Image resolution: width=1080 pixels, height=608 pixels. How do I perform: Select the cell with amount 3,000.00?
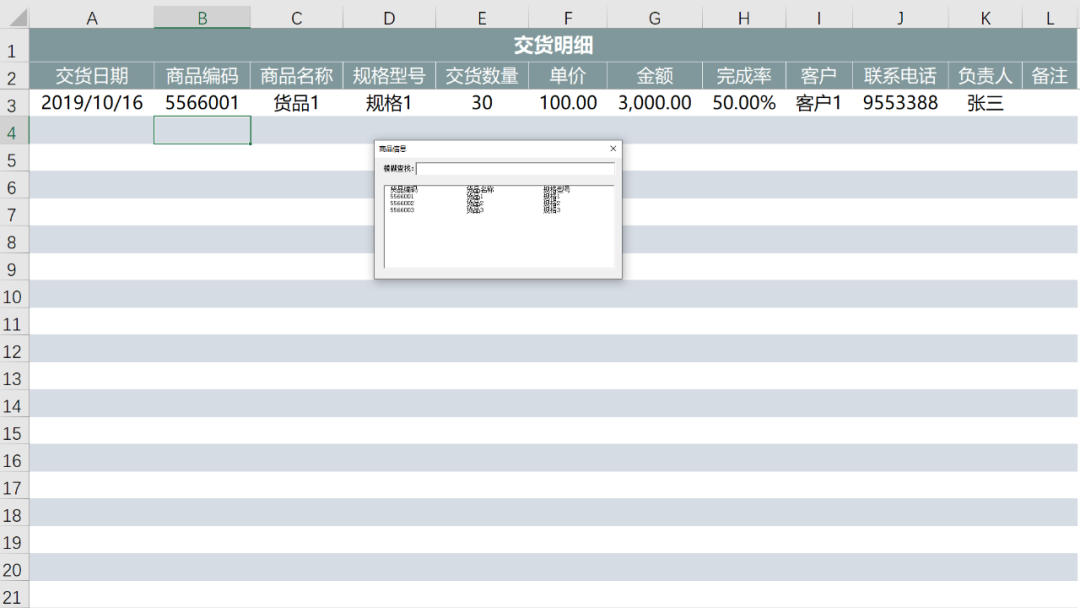tap(654, 103)
